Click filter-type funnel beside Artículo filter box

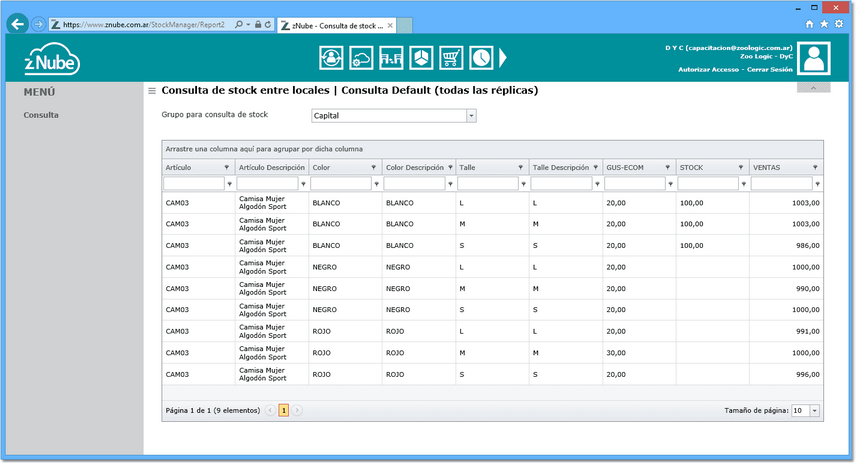[x=229, y=185]
